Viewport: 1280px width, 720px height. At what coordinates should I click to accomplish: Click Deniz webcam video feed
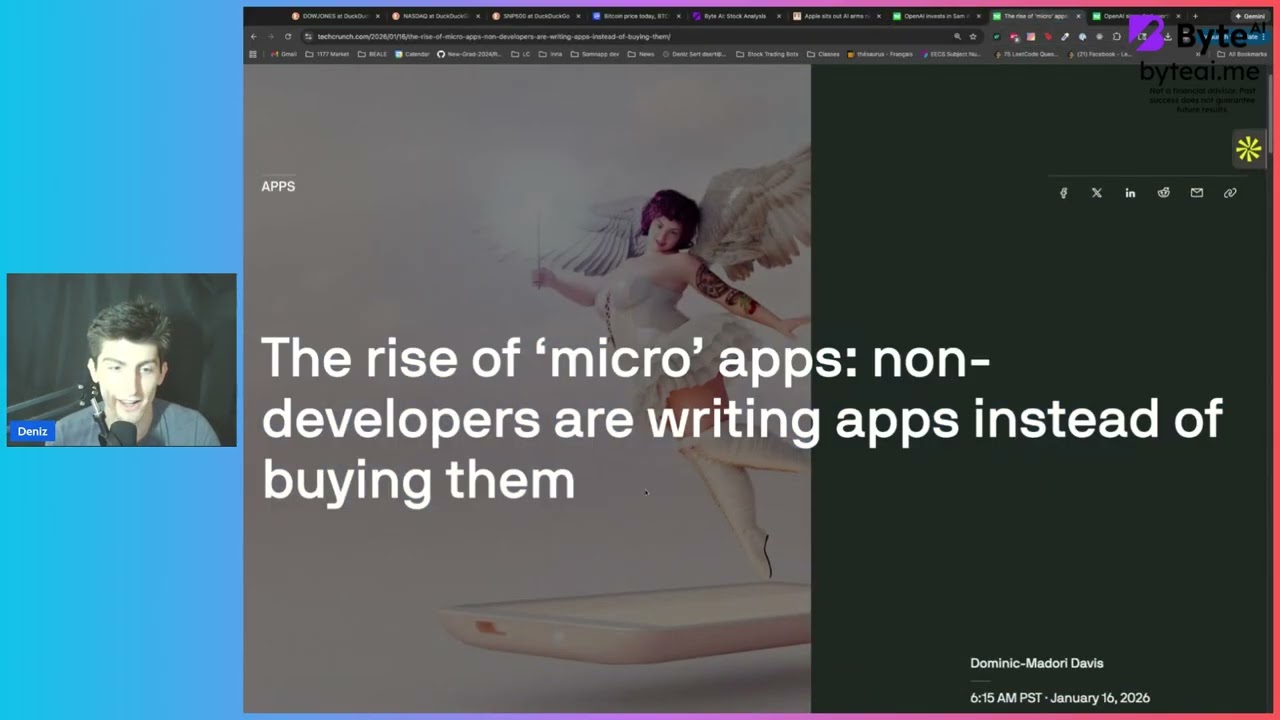pyautogui.click(x=122, y=360)
